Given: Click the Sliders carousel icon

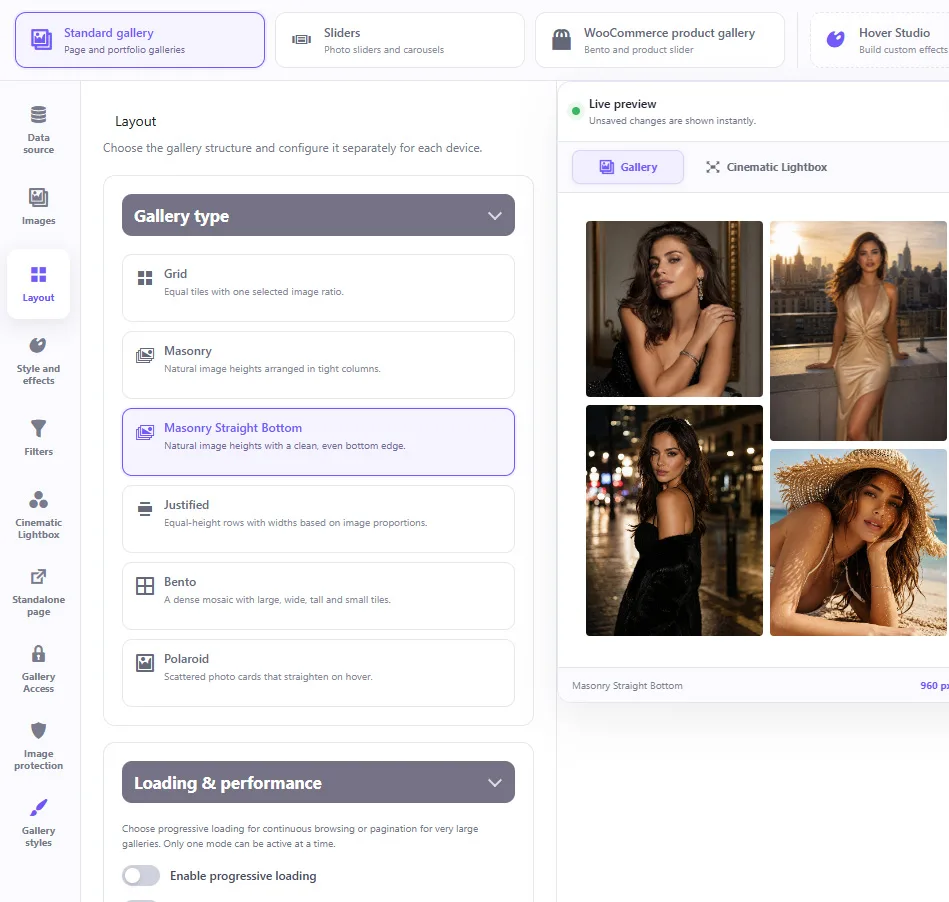Looking at the screenshot, I should tap(301, 39).
